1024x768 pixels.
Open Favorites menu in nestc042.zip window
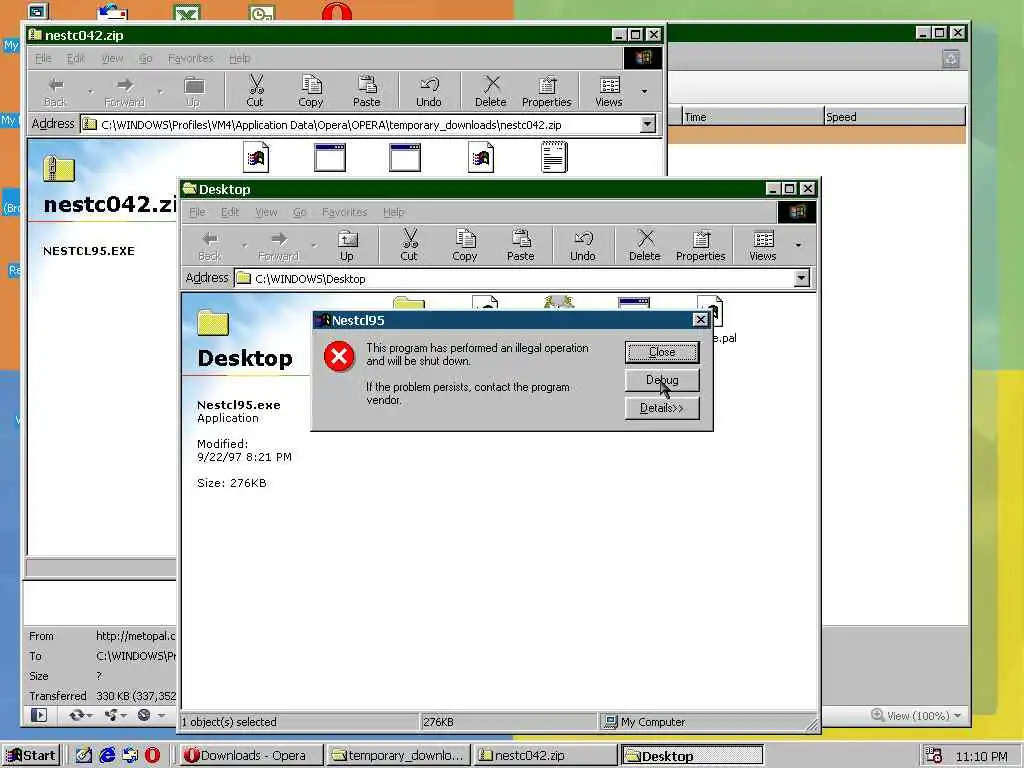191,58
